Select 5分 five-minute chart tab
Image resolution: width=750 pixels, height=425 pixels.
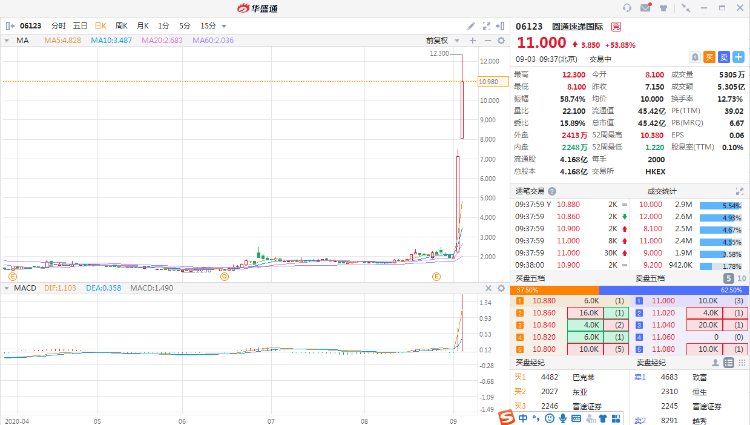(x=185, y=26)
